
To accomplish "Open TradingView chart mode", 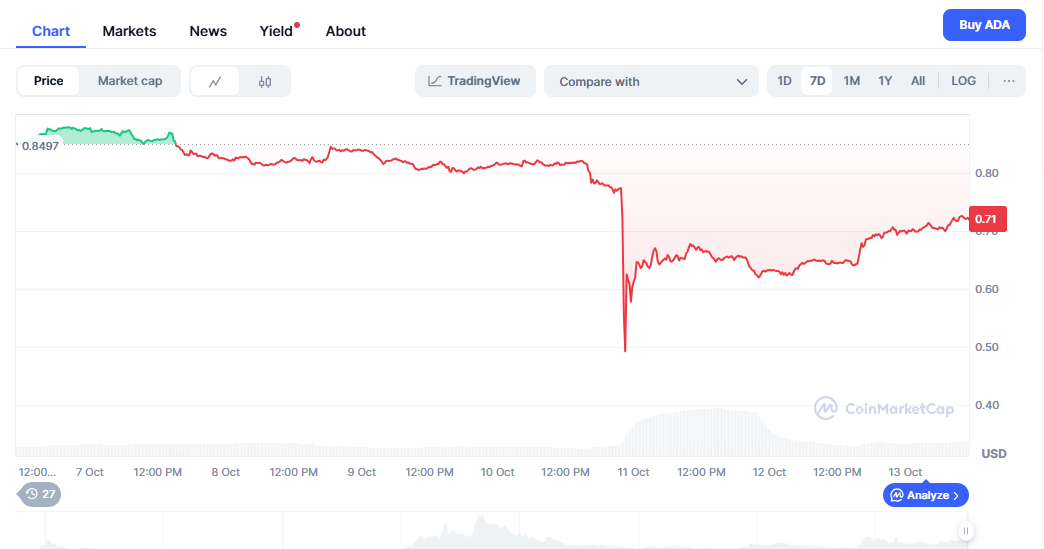I will tap(475, 81).
